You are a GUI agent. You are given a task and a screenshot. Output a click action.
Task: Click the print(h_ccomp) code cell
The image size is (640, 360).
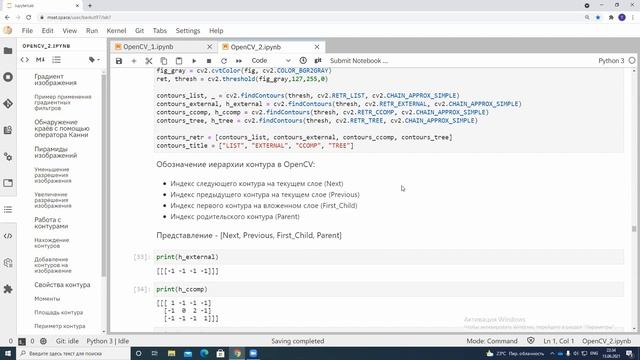[x=389, y=289]
